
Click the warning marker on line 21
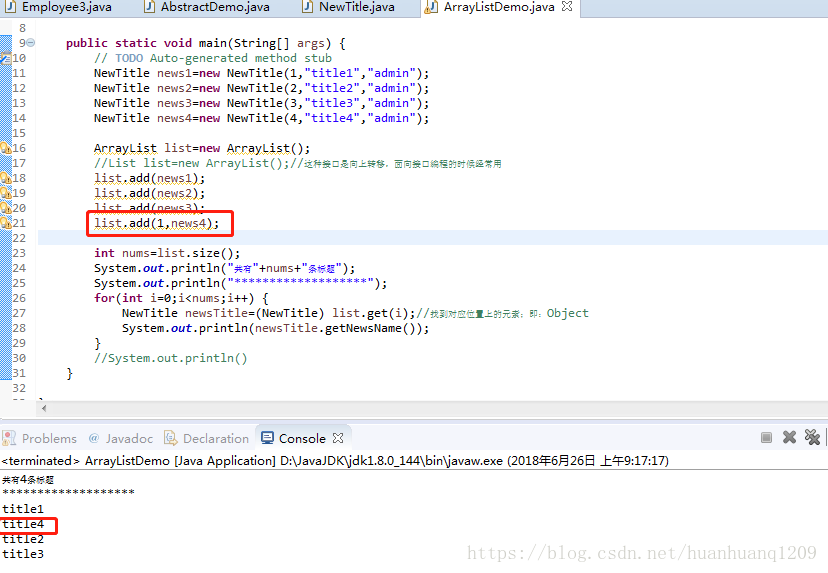point(5,223)
